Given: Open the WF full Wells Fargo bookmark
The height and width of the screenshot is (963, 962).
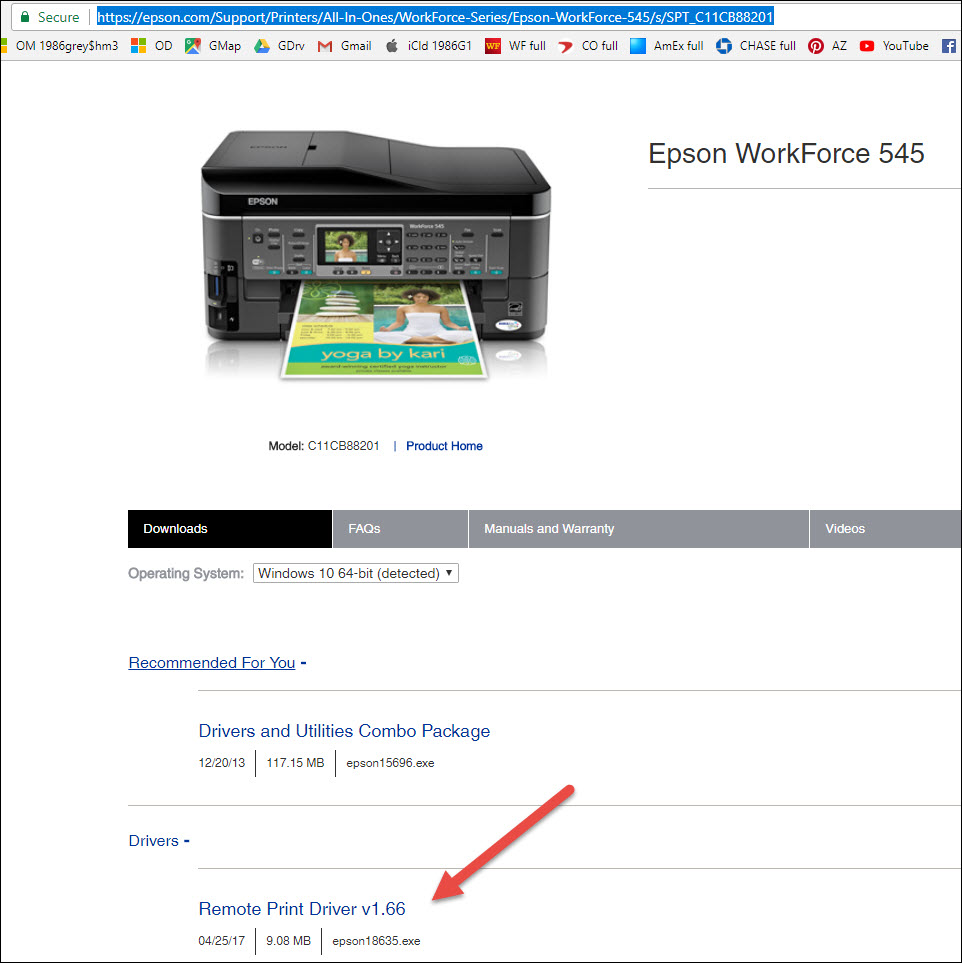Looking at the screenshot, I should pyautogui.click(x=515, y=45).
